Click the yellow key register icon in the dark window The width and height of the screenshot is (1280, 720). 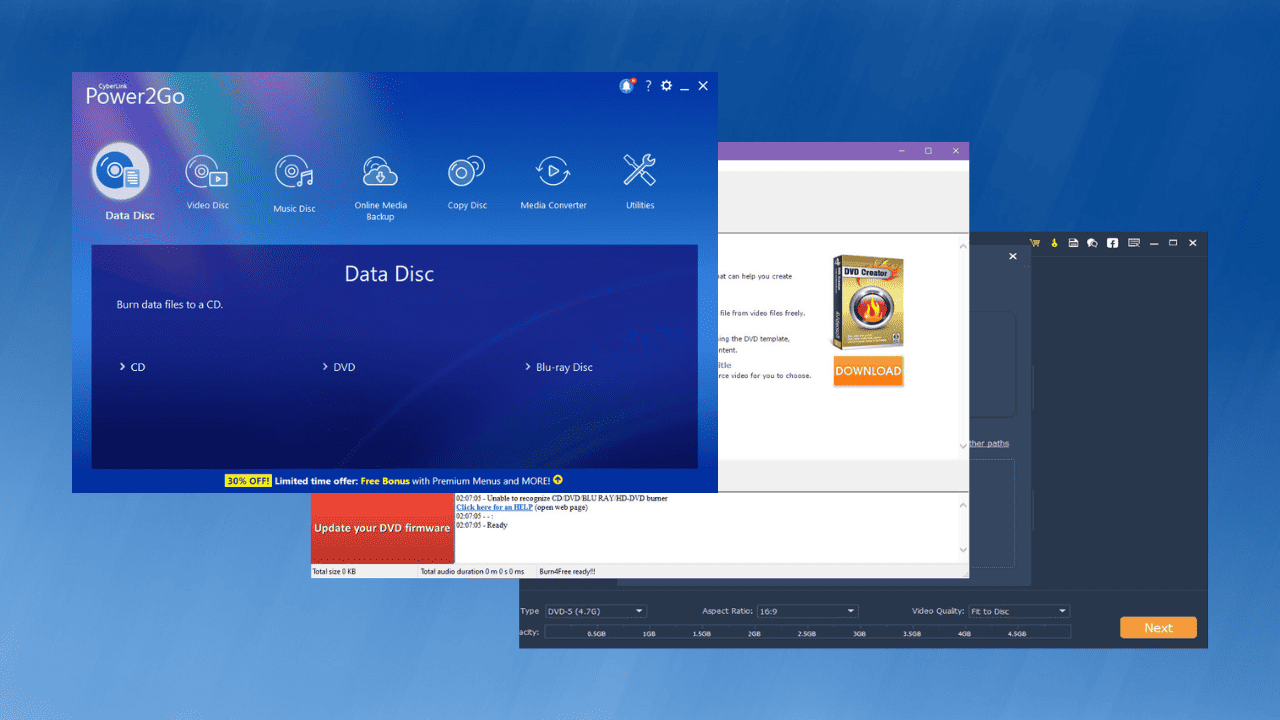1054,242
